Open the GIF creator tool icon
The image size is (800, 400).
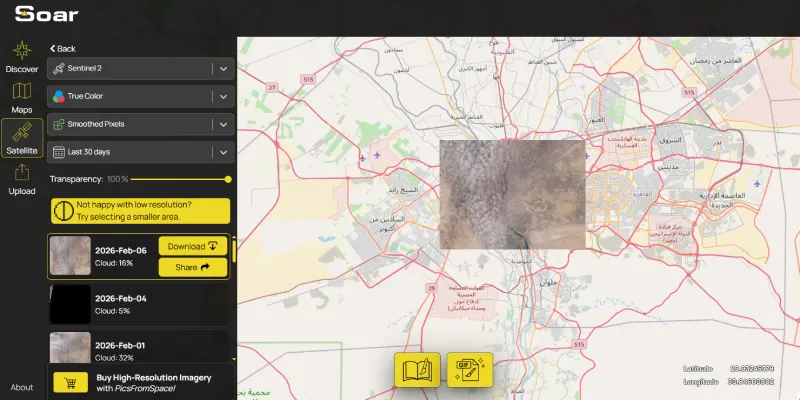point(470,370)
